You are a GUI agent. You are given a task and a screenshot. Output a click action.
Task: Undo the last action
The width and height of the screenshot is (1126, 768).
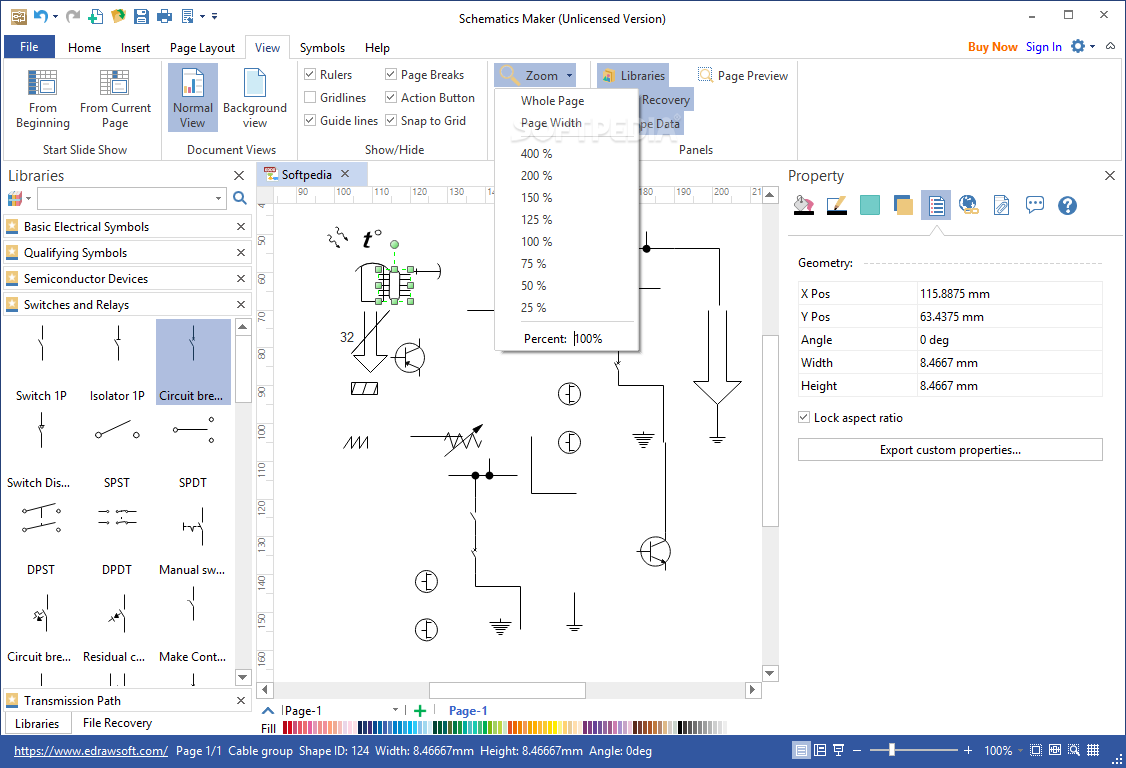(x=40, y=16)
